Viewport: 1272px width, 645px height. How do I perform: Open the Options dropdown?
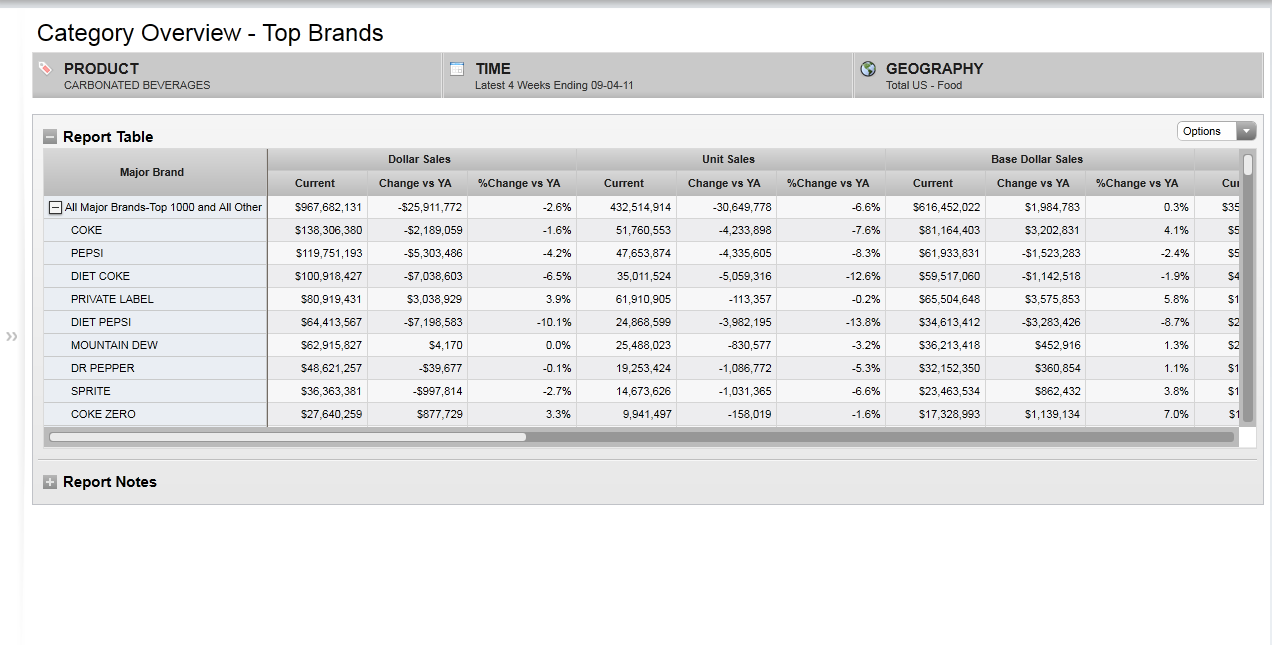tap(1216, 131)
